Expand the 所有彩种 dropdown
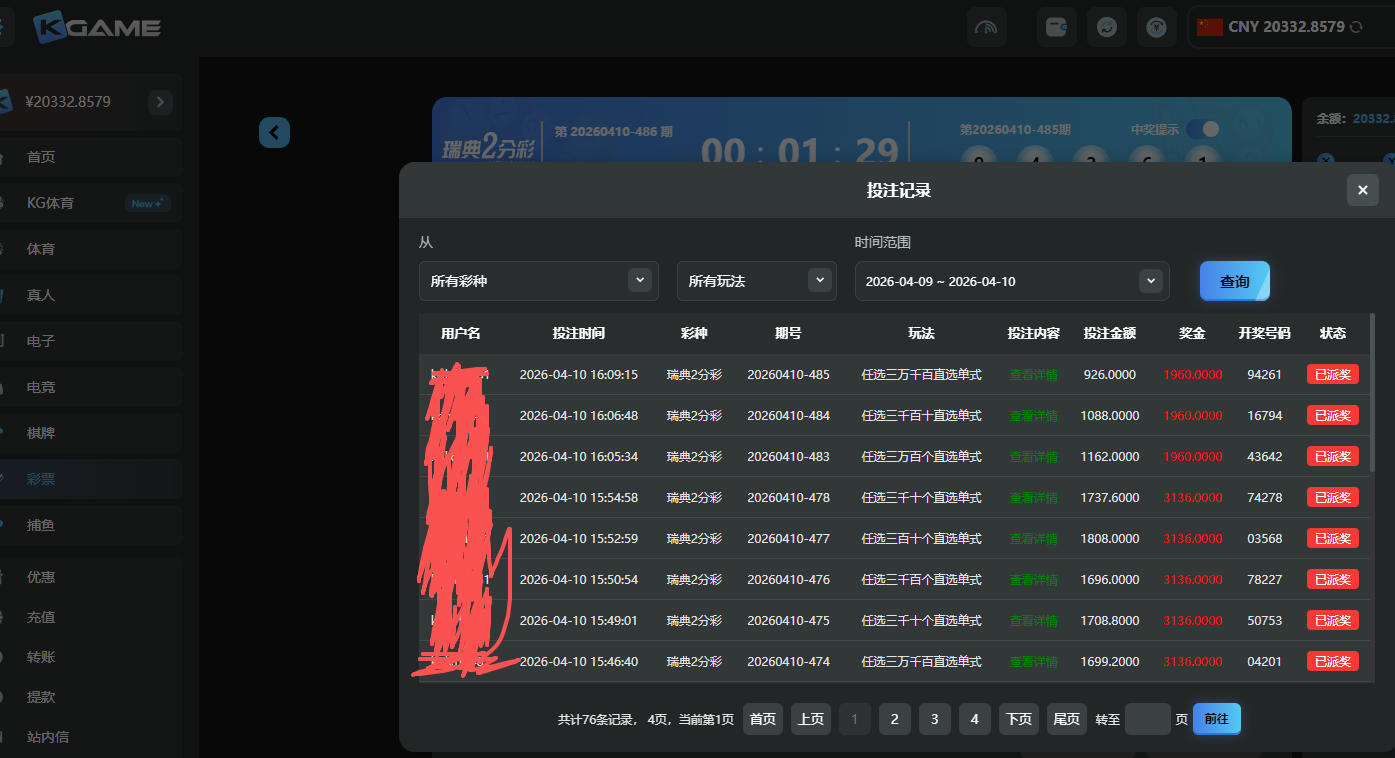 pyautogui.click(x=538, y=281)
